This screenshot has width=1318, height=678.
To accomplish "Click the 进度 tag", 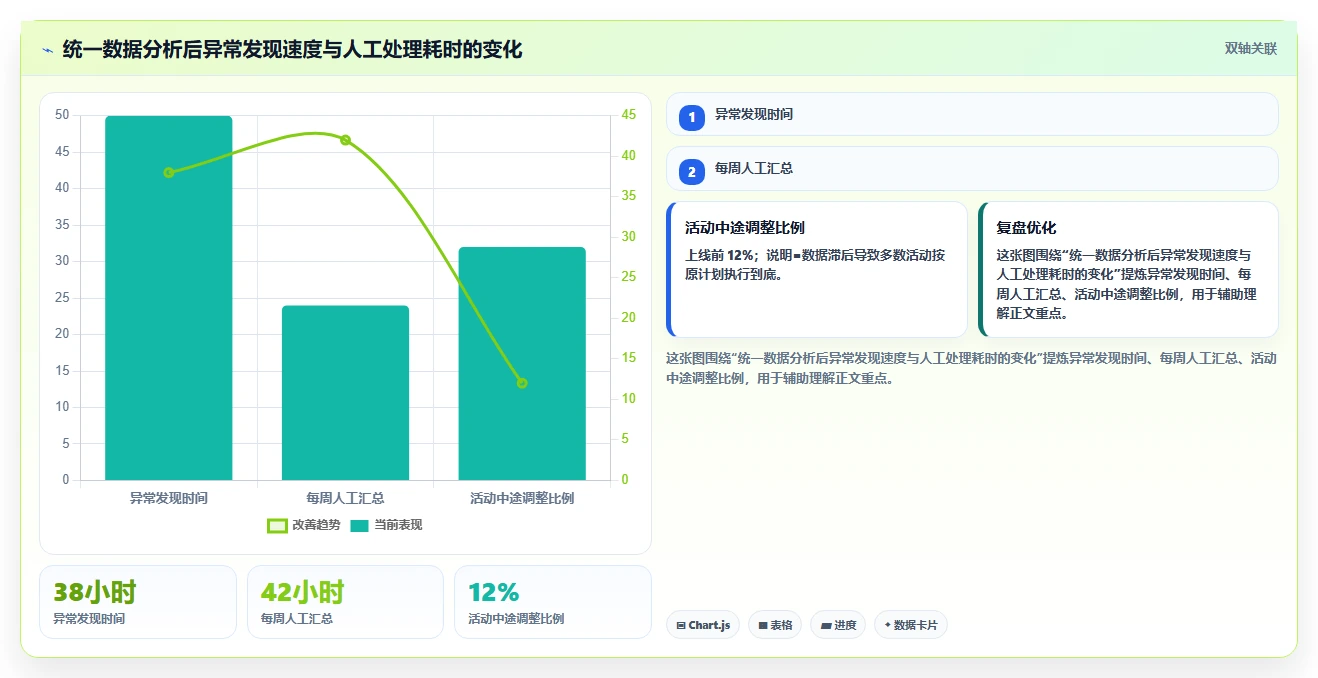I will (838, 625).
